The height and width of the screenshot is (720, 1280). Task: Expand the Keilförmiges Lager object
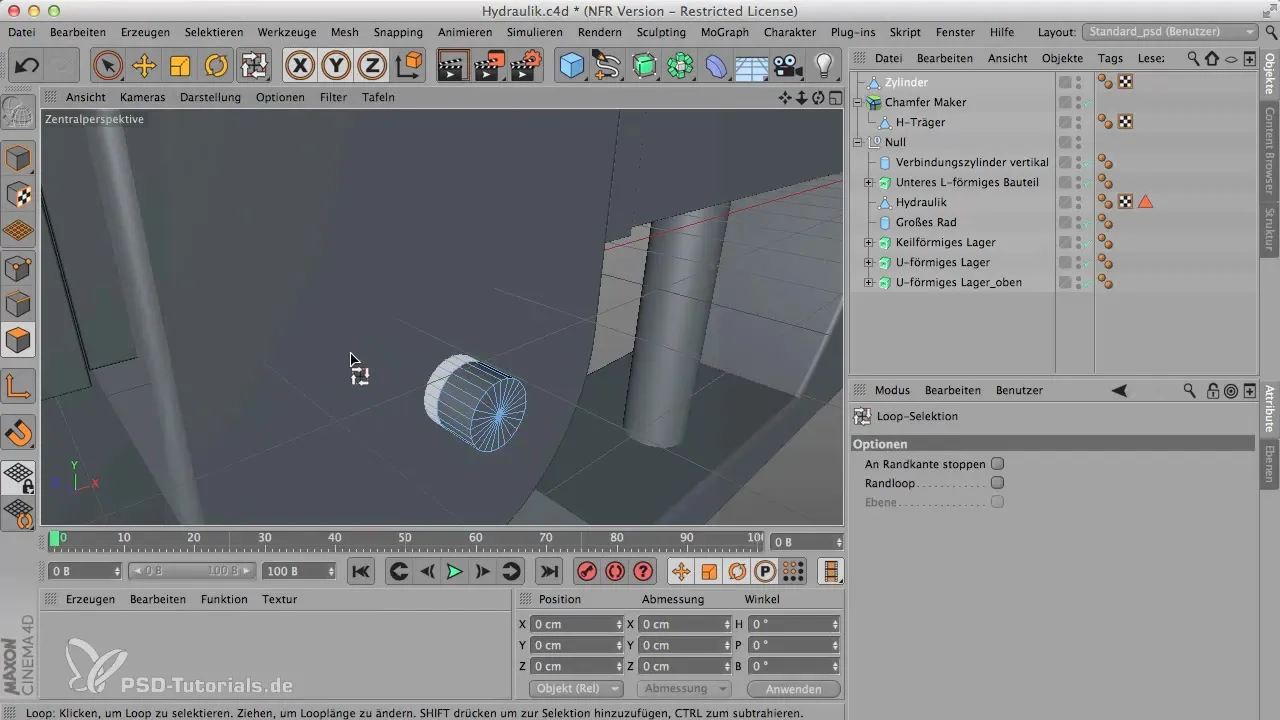(869, 242)
